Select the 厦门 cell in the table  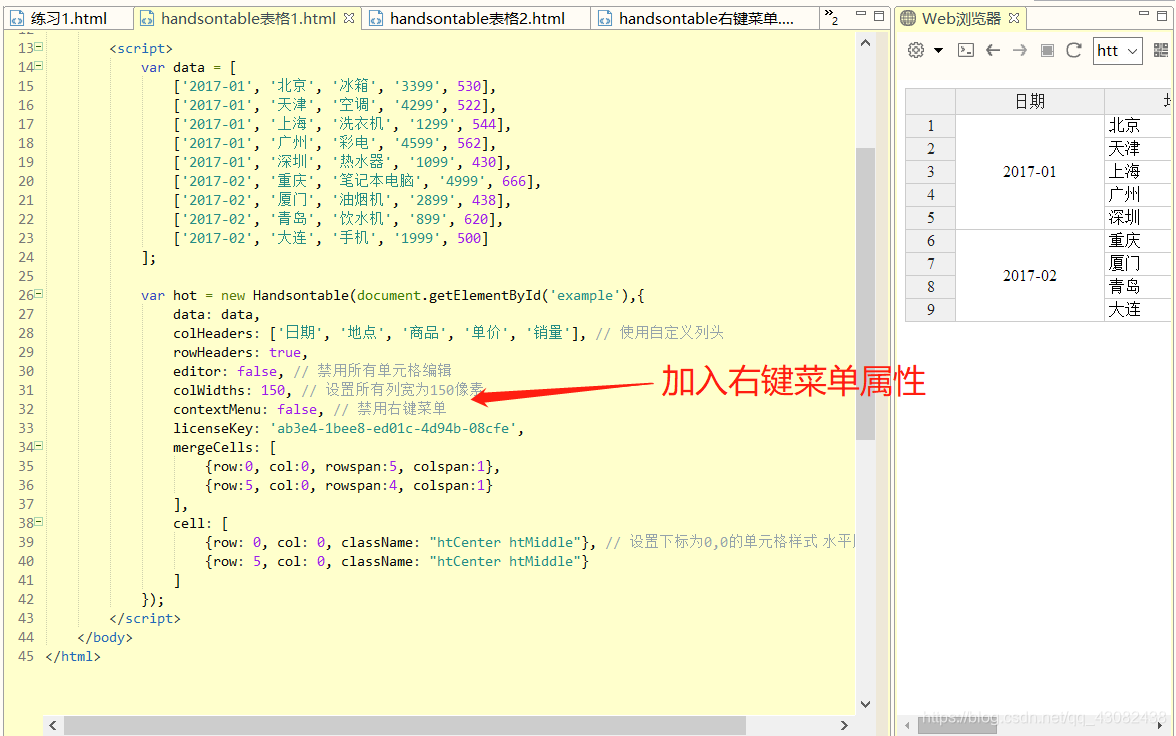(x=1138, y=263)
